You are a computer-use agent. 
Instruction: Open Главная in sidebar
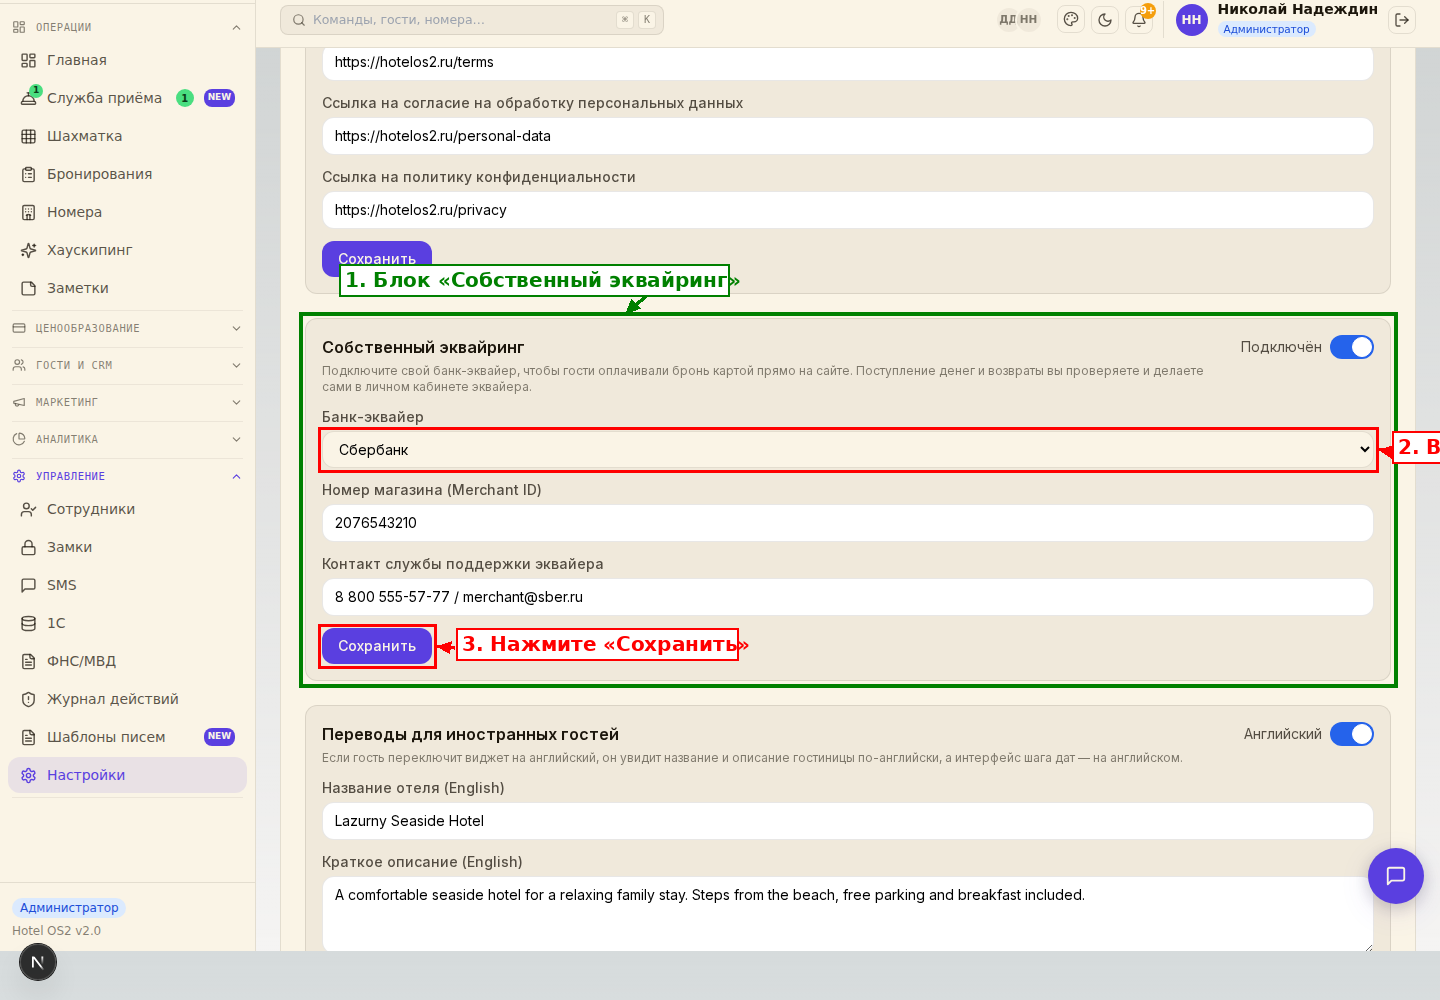(x=127, y=60)
